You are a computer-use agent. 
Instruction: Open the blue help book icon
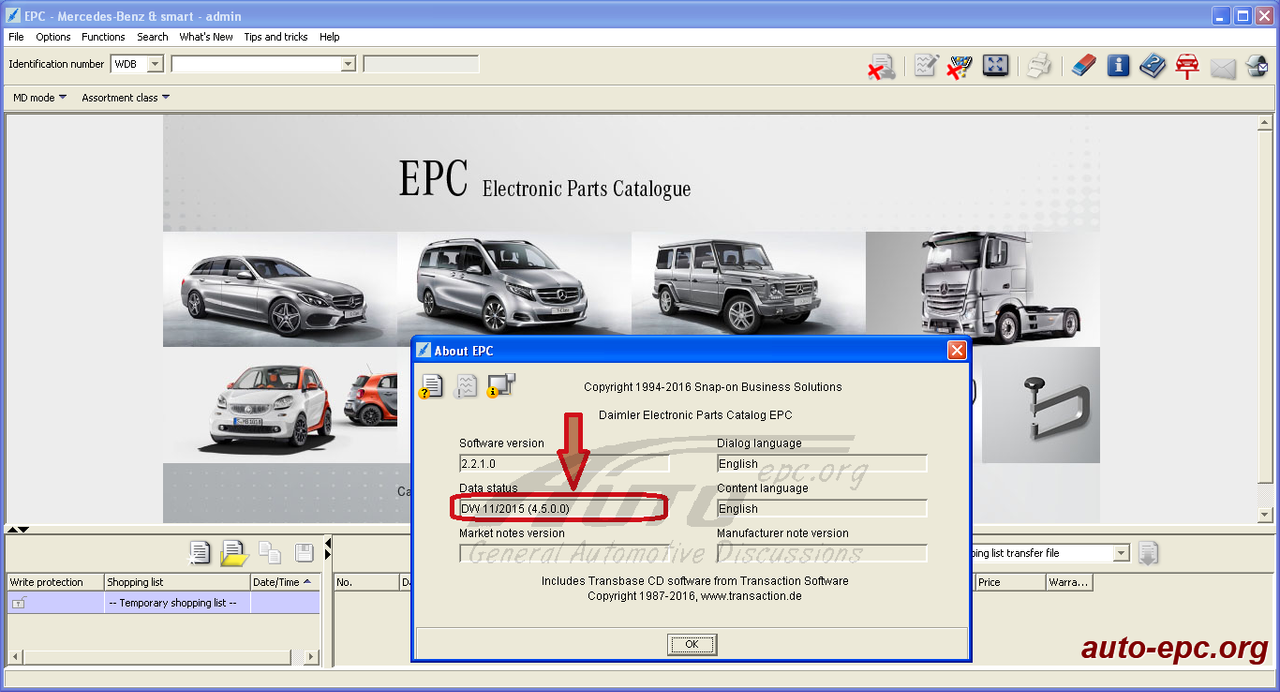tap(1152, 66)
